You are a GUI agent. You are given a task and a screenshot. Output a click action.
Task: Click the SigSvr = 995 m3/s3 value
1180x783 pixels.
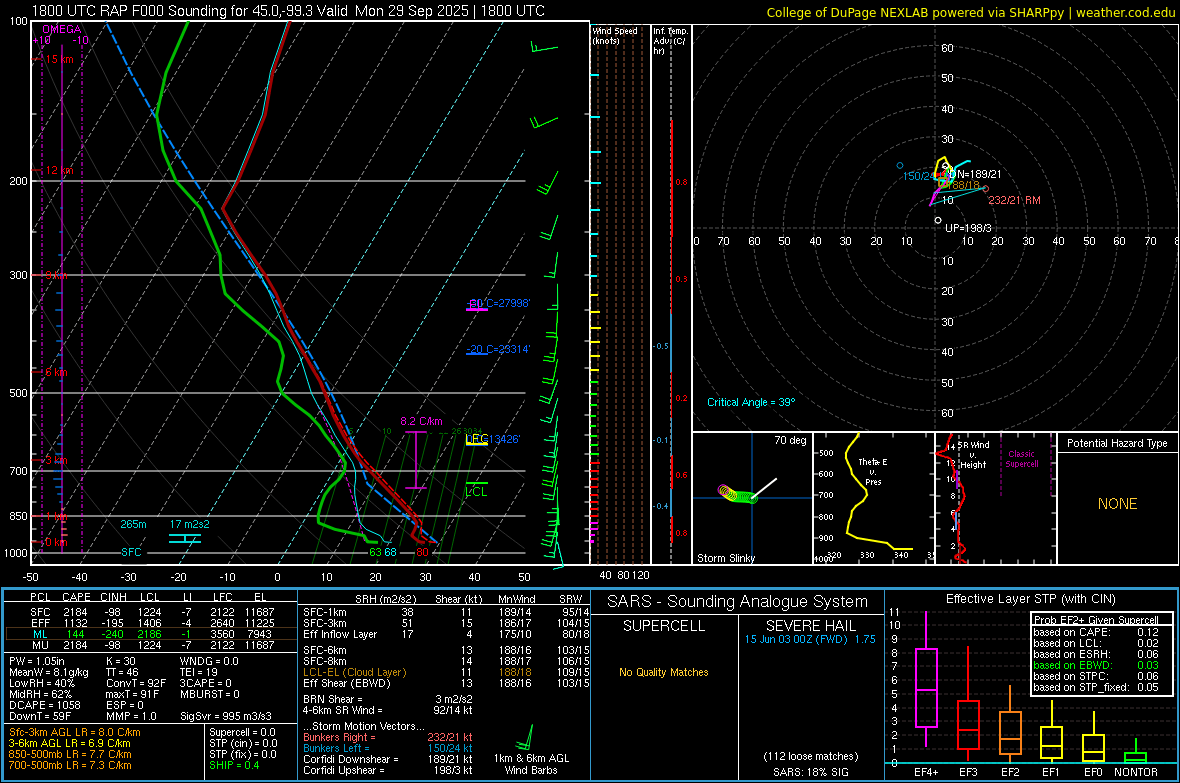point(226,716)
